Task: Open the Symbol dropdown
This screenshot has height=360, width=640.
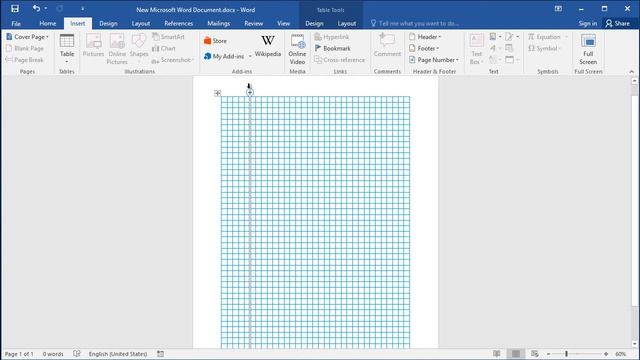Action: [544, 48]
